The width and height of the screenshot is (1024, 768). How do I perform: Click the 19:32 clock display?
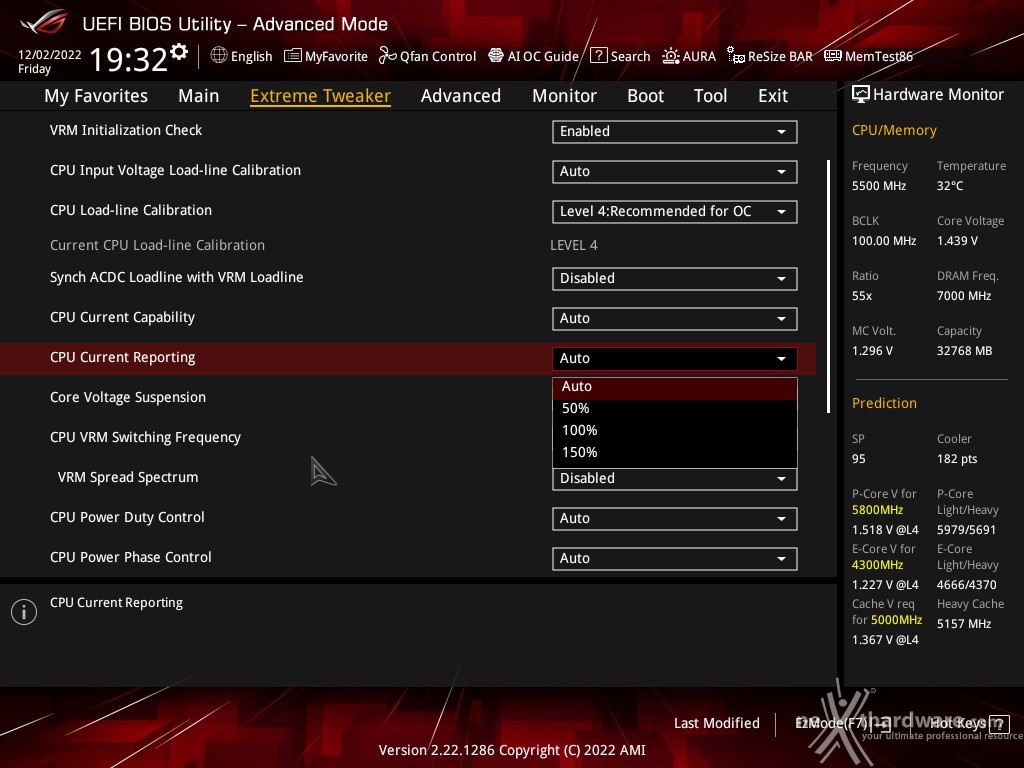(x=129, y=59)
